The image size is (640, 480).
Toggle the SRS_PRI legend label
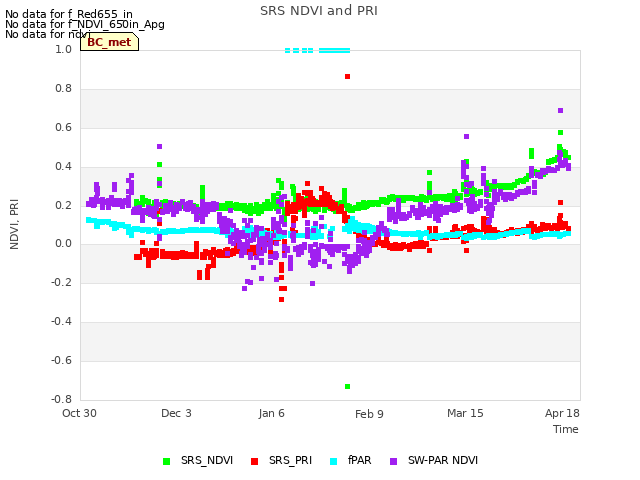(290, 460)
